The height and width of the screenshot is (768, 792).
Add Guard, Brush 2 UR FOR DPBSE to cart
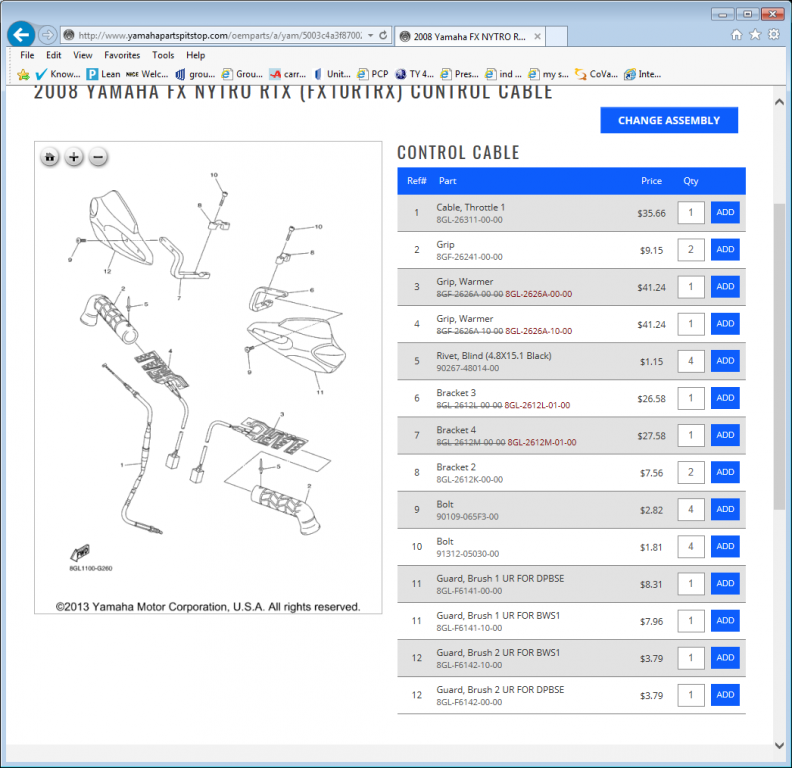click(725, 695)
